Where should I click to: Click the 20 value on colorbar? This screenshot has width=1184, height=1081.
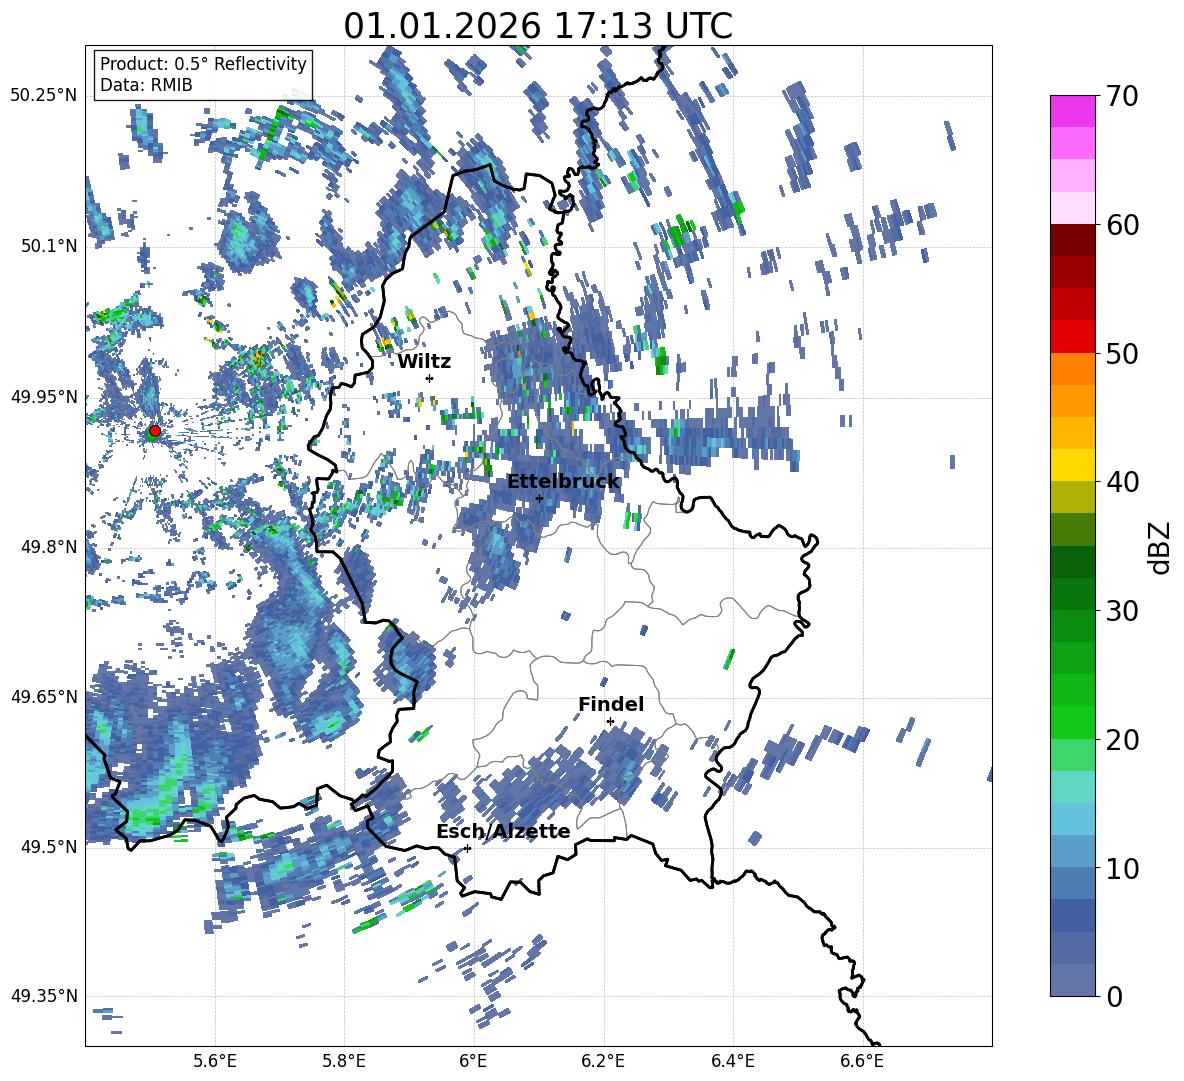tap(1121, 740)
